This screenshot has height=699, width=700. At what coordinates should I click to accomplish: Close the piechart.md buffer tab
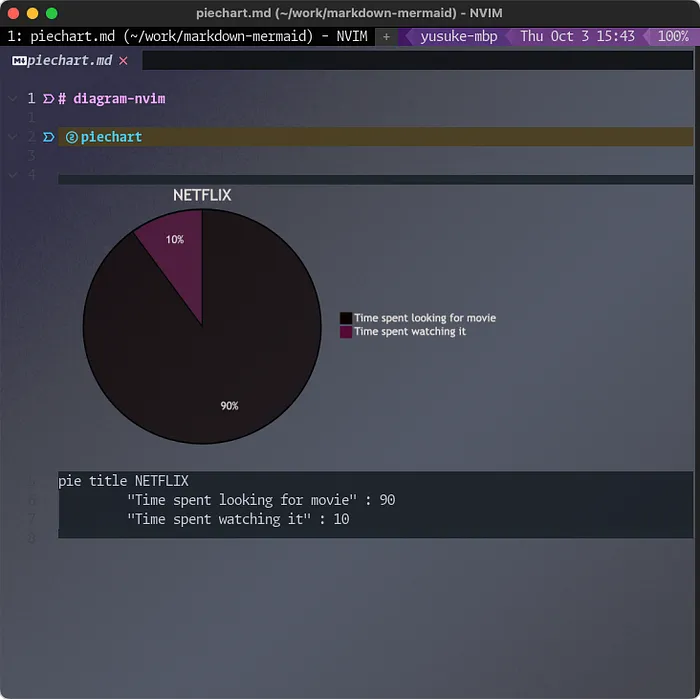coord(123,61)
